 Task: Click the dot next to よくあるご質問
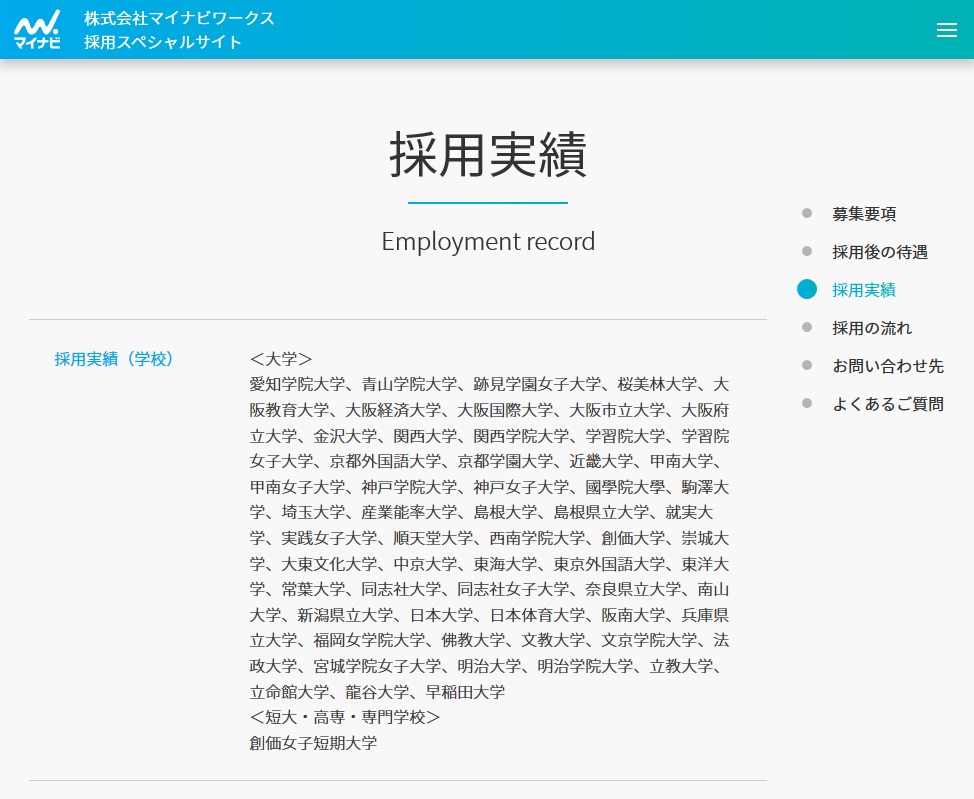tap(807, 403)
